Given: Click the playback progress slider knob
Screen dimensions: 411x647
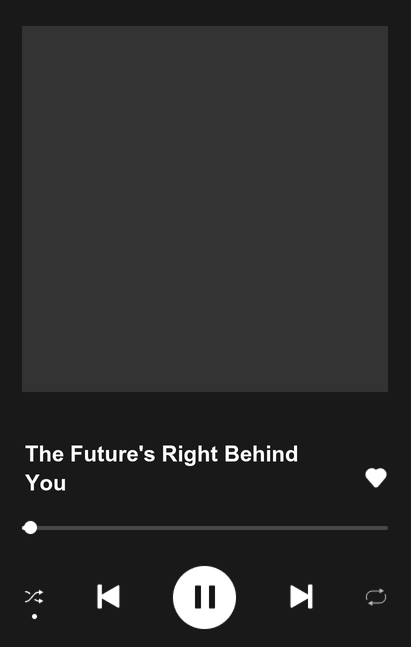Looking at the screenshot, I should [x=30, y=528].
